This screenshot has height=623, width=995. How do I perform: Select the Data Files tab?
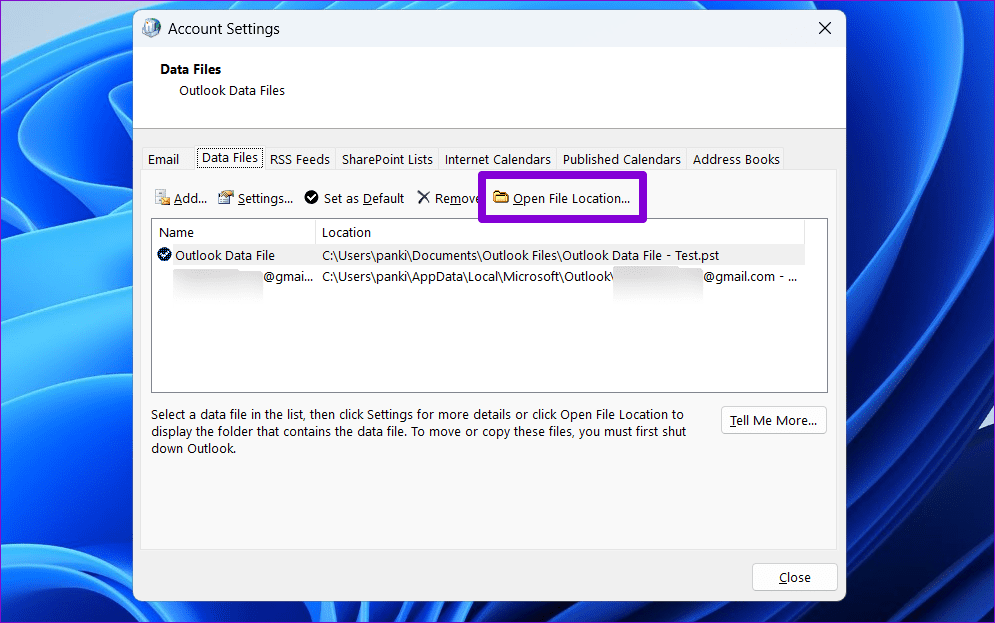[x=230, y=158]
